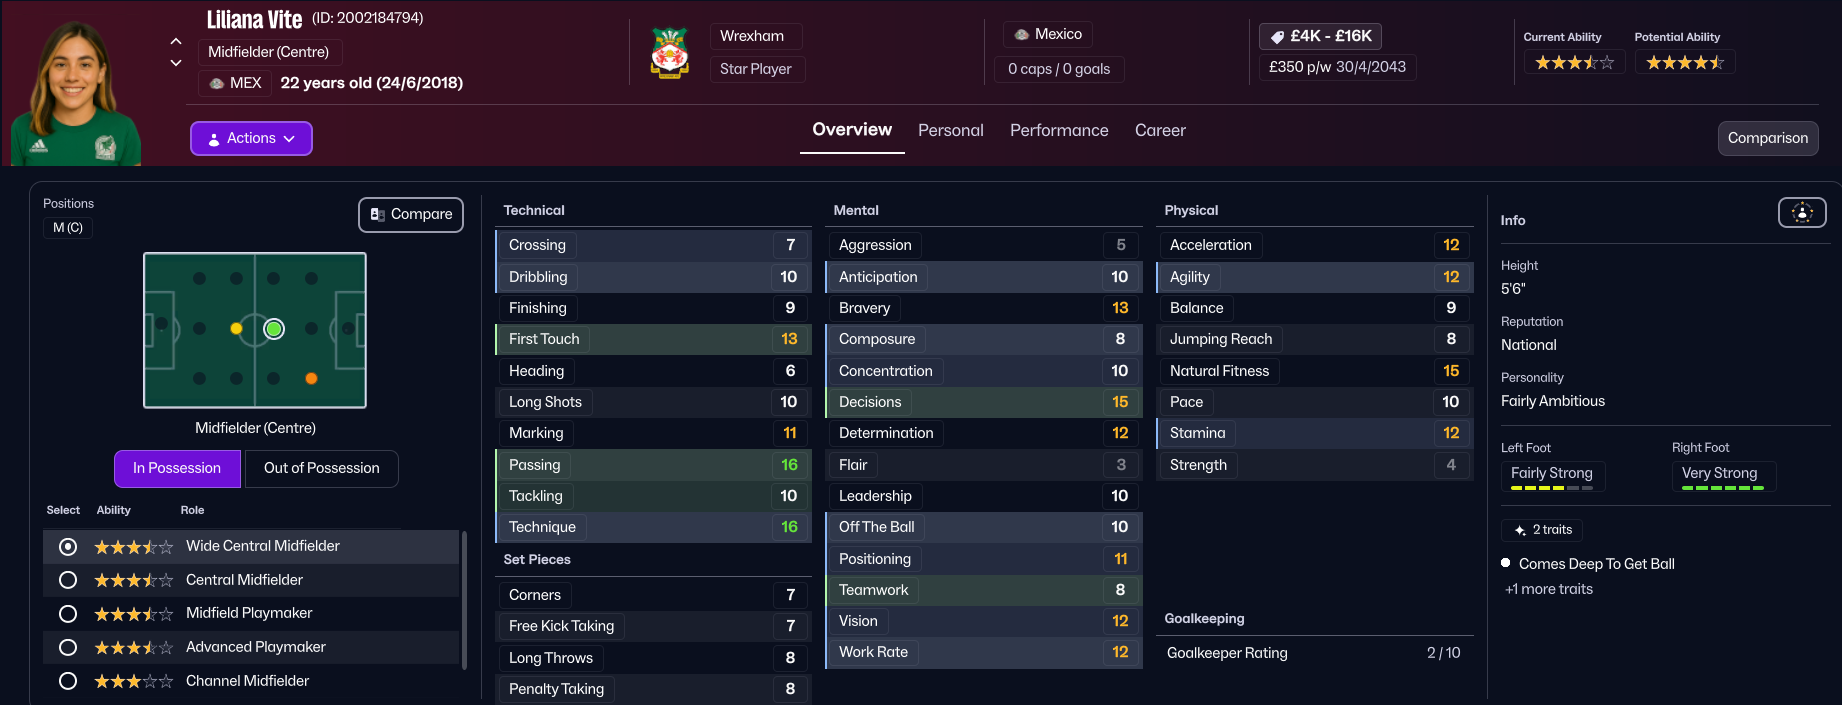Click the sparkle icon next to 2 traits
Image resolution: width=1842 pixels, height=705 pixels.
1520,530
